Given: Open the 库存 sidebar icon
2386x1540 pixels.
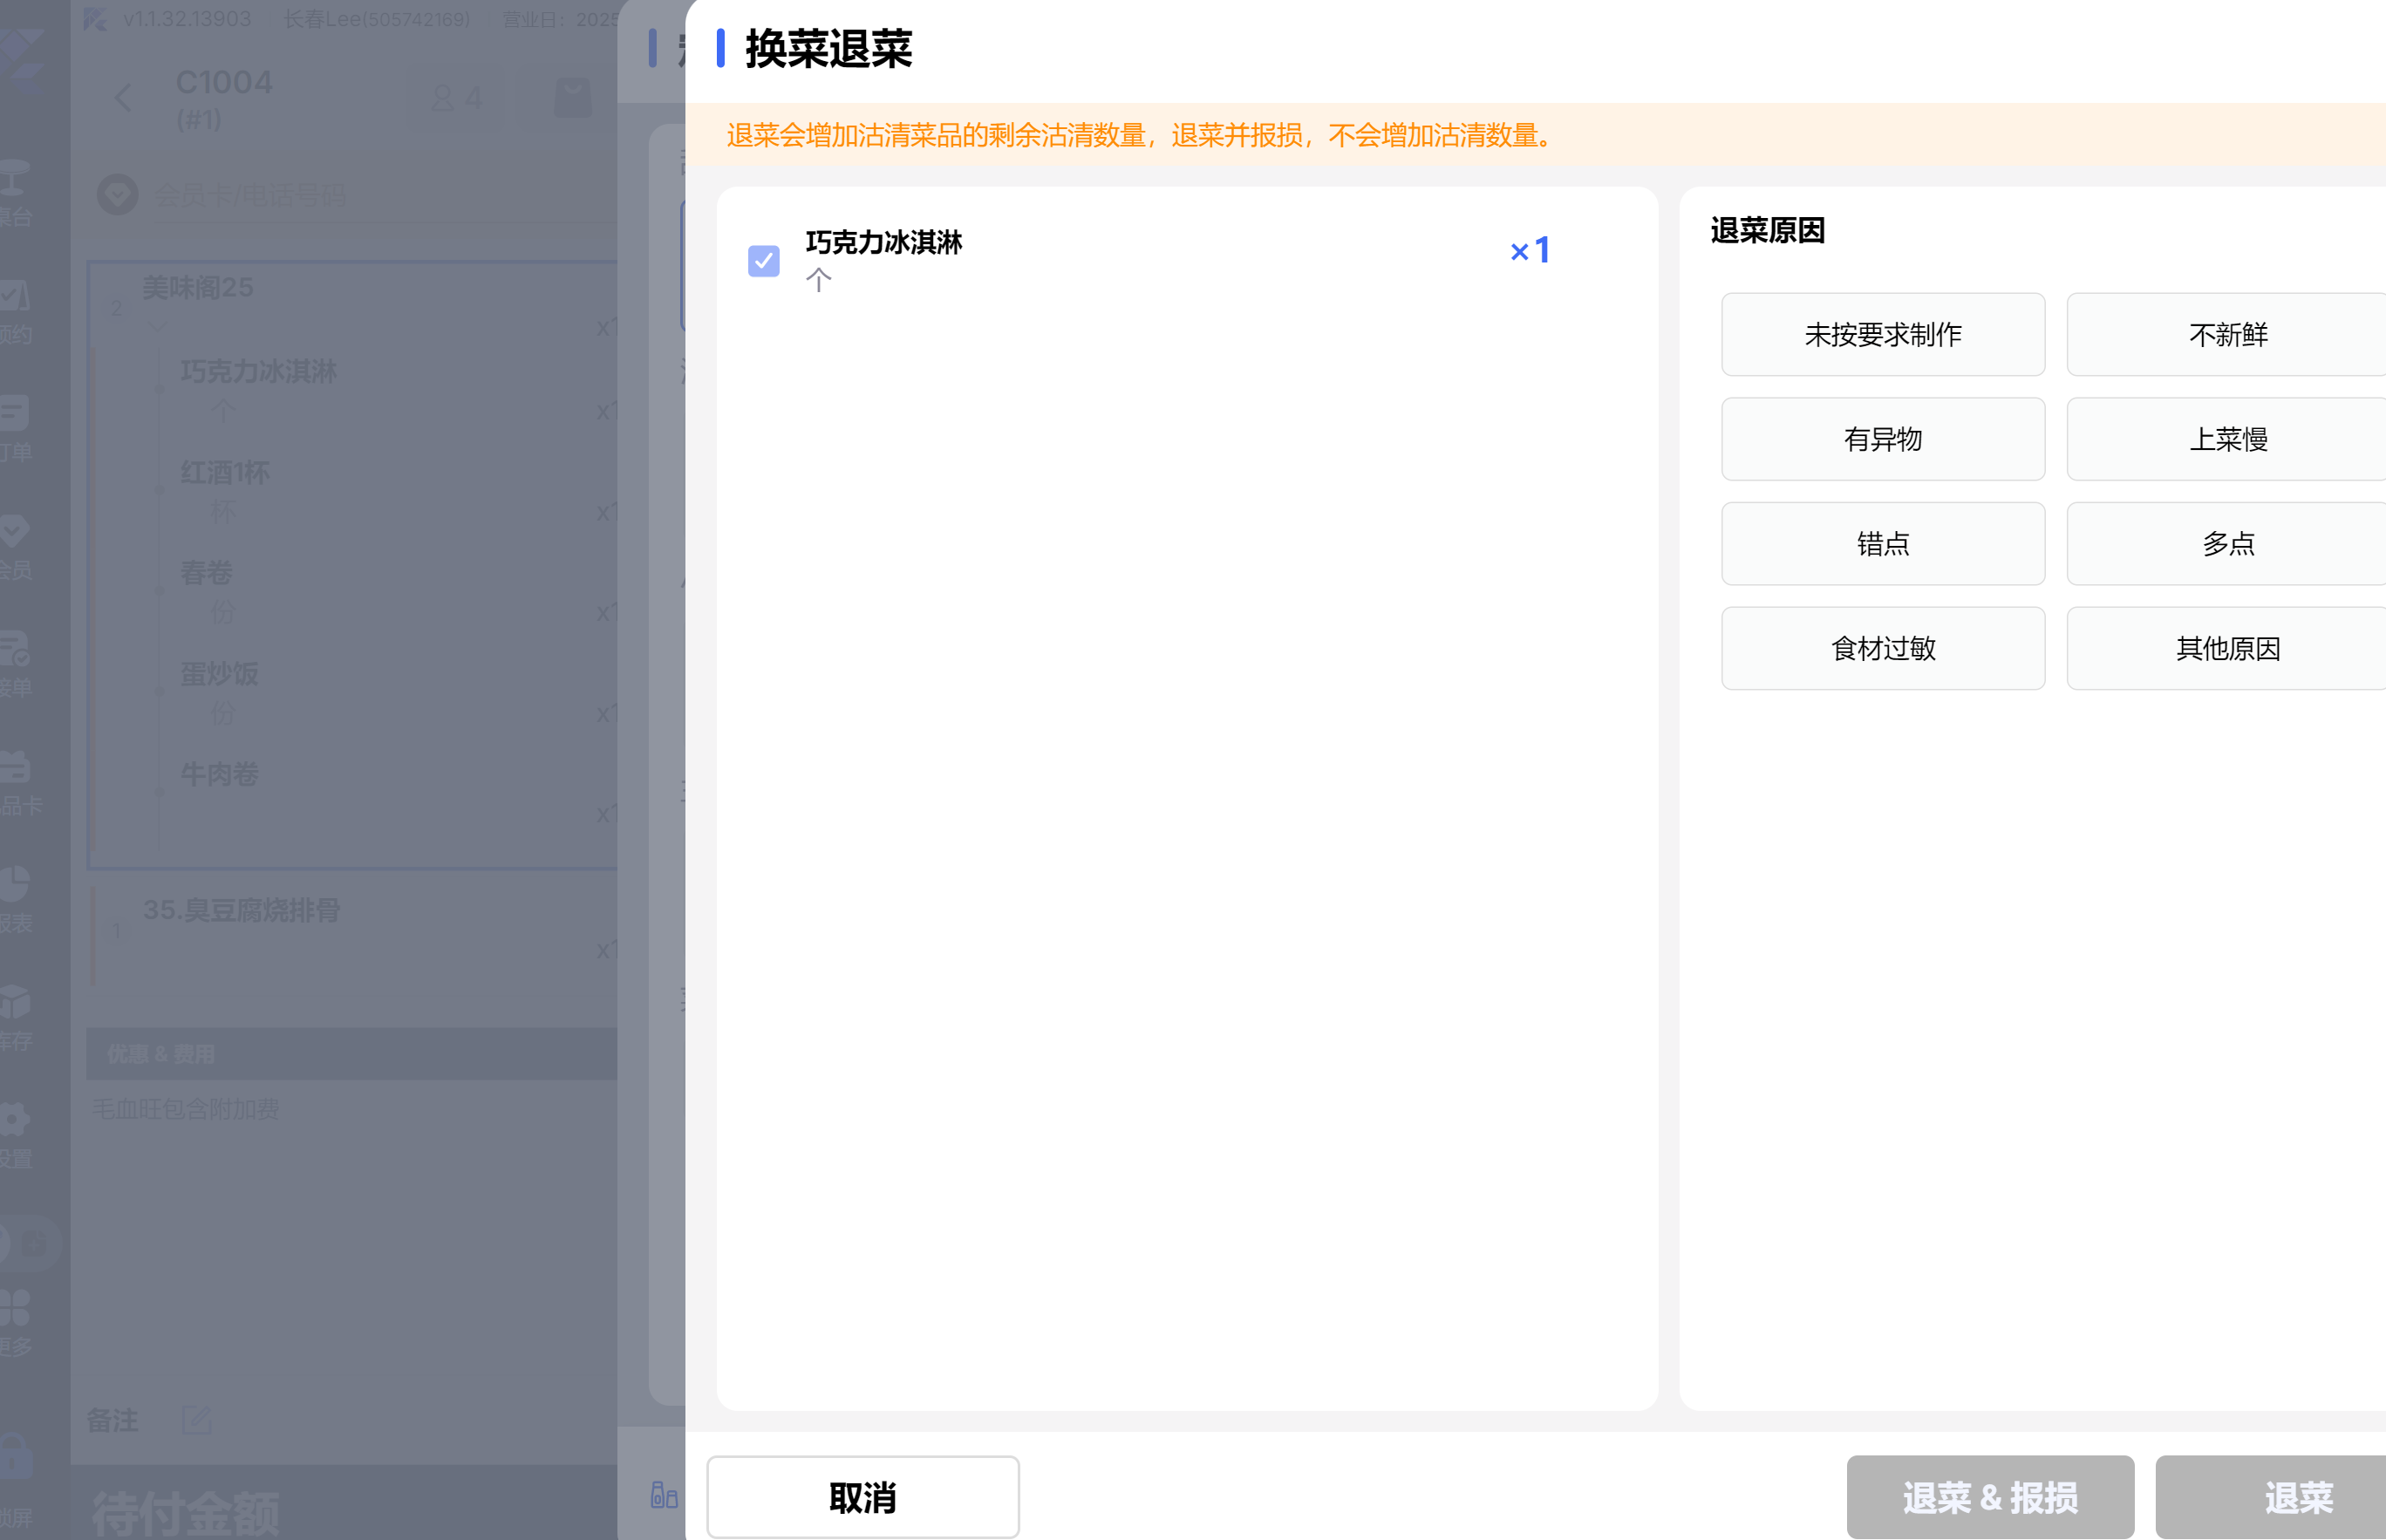Looking at the screenshot, I should (x=16, y=1018).
